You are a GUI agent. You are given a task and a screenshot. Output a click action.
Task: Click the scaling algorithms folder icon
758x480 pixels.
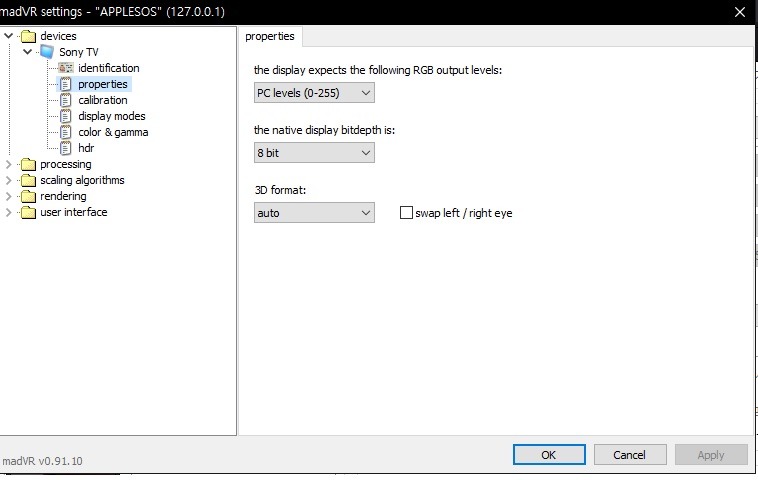(28, 180)
